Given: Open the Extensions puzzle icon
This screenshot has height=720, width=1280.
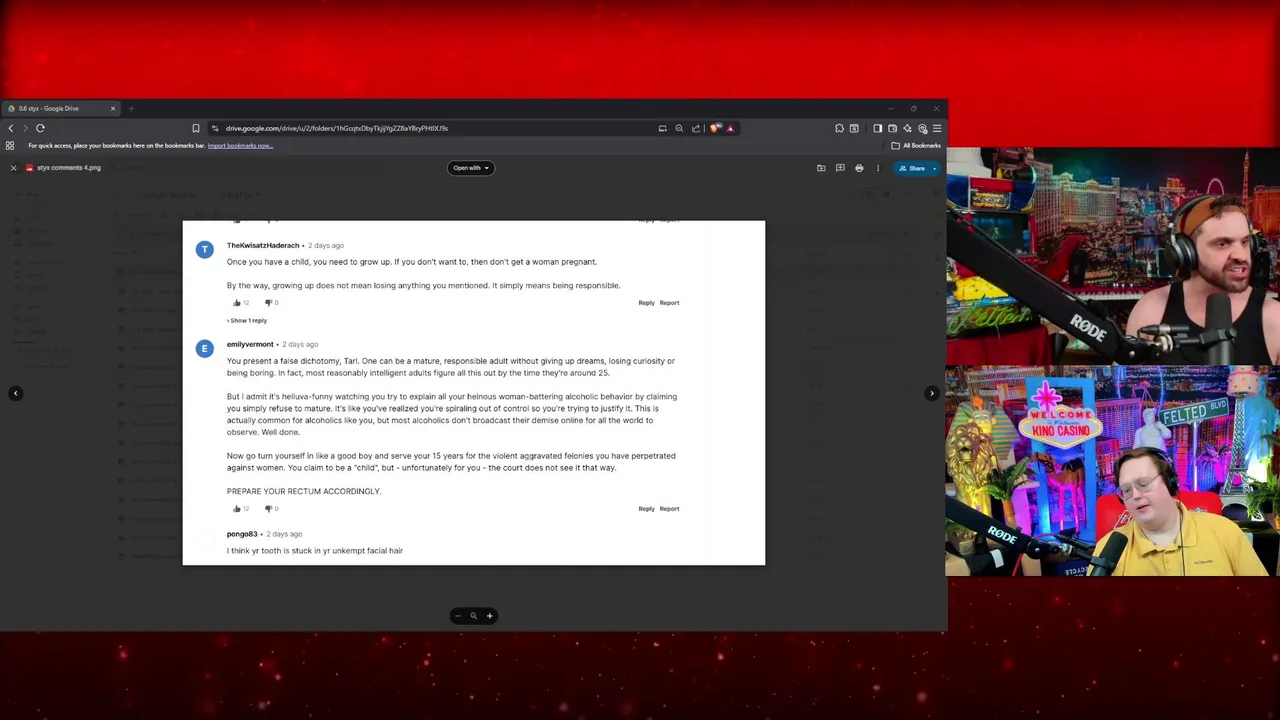Looking at the screenshot, I should pyautogui.click(x=839, y=128).
